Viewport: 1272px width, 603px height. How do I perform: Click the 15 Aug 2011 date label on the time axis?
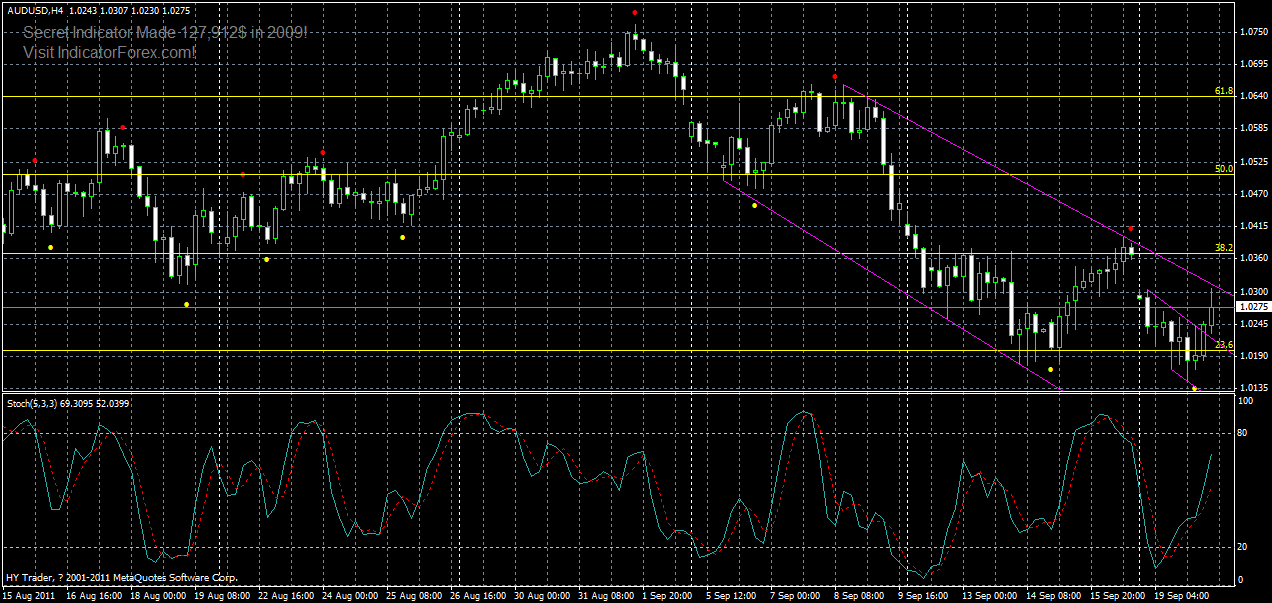click(28, 593)
